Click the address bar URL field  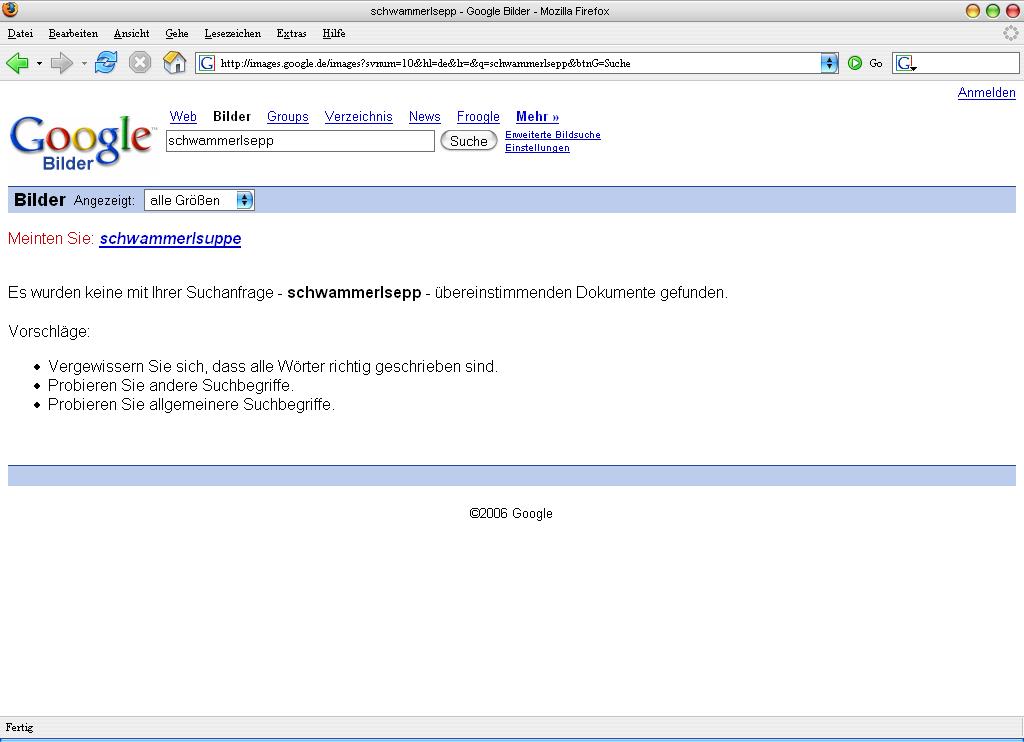(516, 63)
